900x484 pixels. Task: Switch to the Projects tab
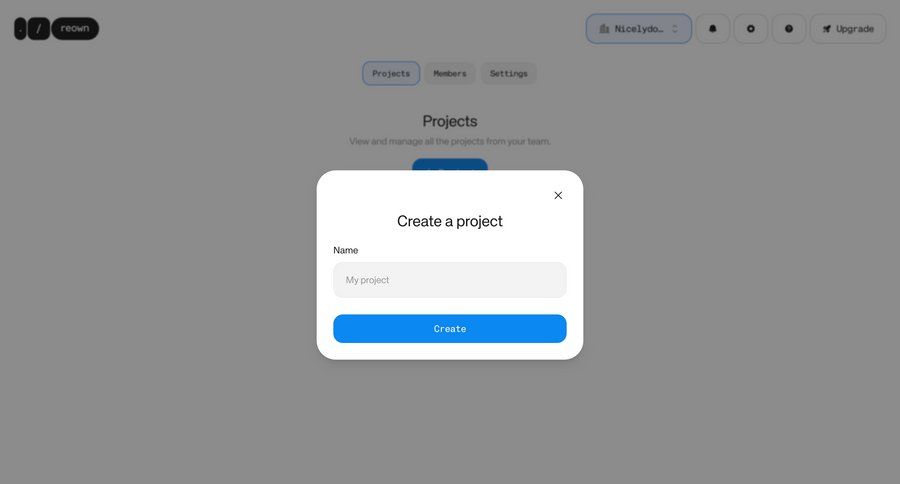[x=391, y=73]
